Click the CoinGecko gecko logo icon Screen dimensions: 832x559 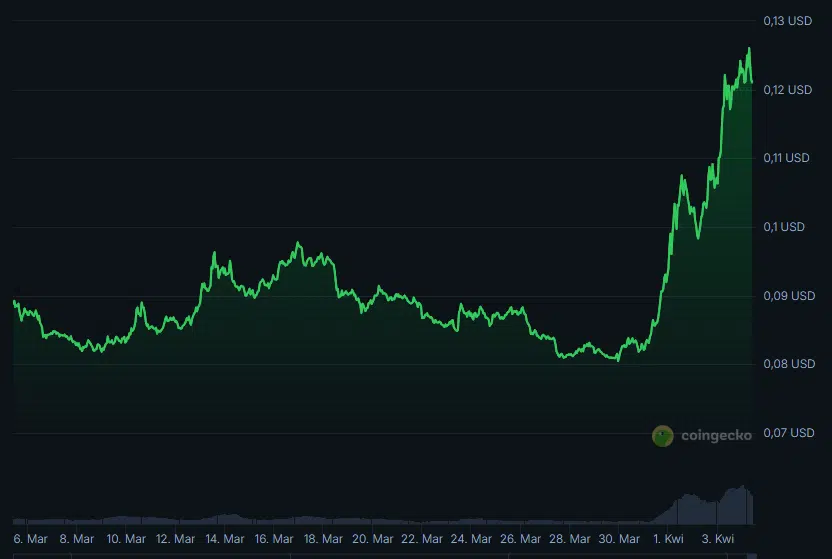tap(662, 435)
